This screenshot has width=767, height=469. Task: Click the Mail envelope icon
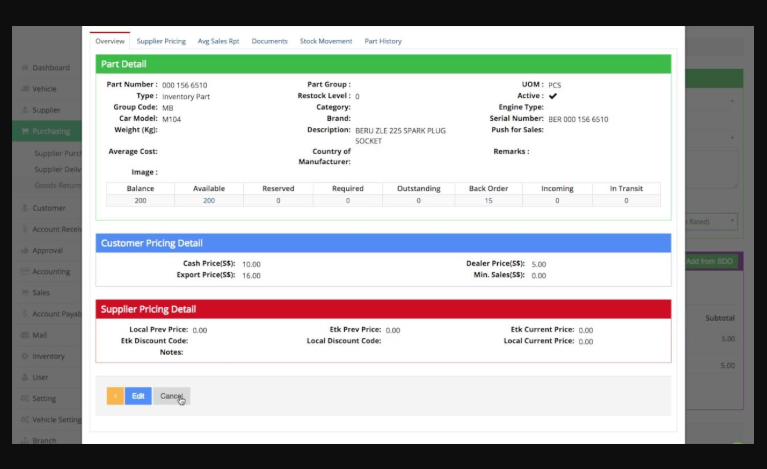coord(25,335)
